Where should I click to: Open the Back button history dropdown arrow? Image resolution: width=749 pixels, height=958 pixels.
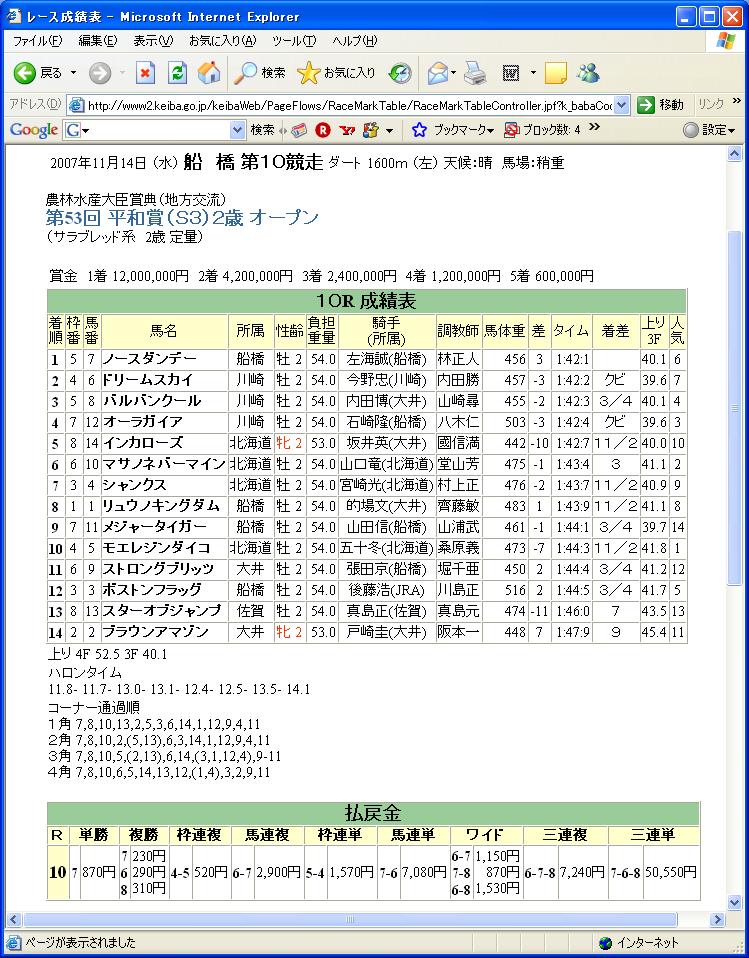73,73
